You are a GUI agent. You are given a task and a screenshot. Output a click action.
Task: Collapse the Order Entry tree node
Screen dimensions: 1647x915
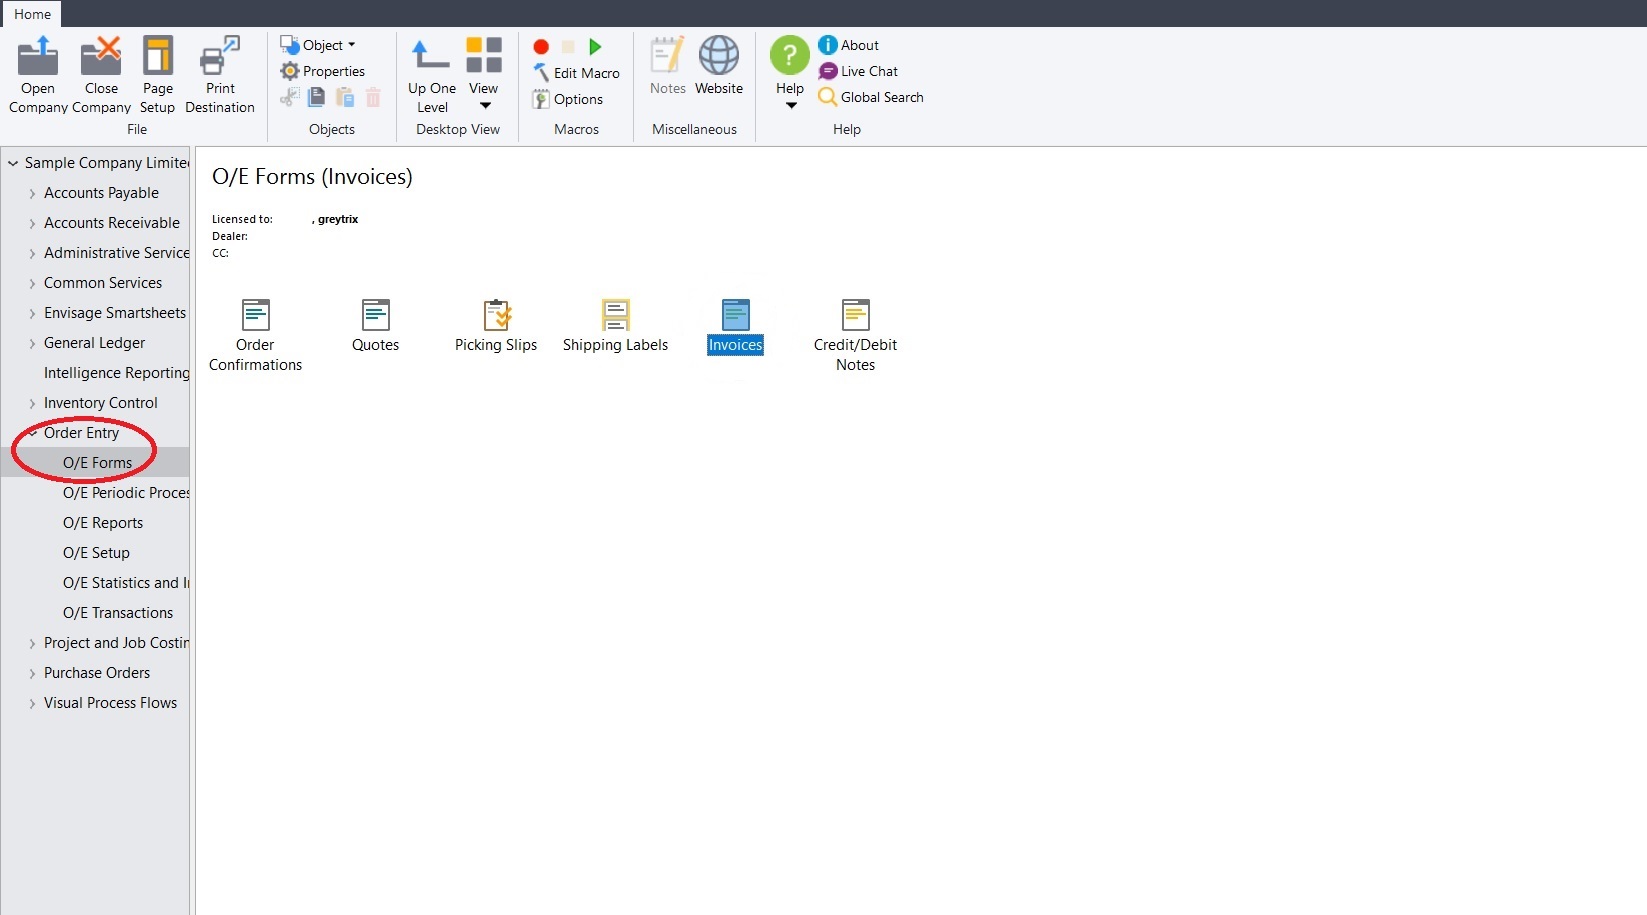32,433
